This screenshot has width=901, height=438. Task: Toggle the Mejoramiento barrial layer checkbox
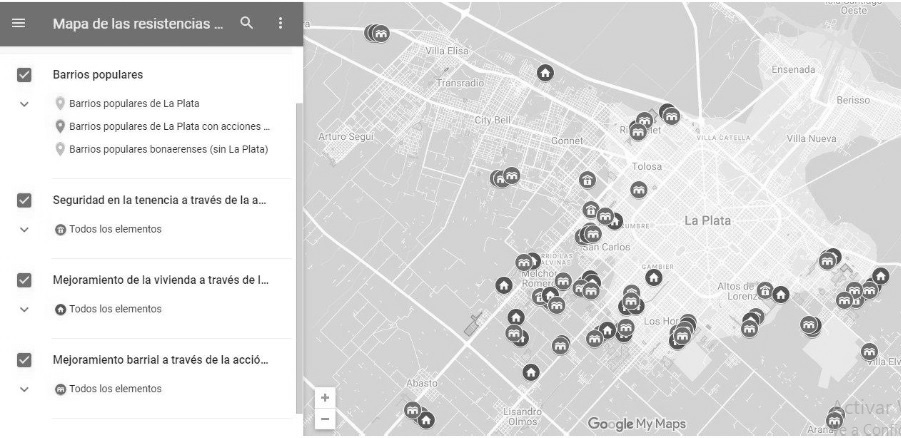tap(25, 360)
